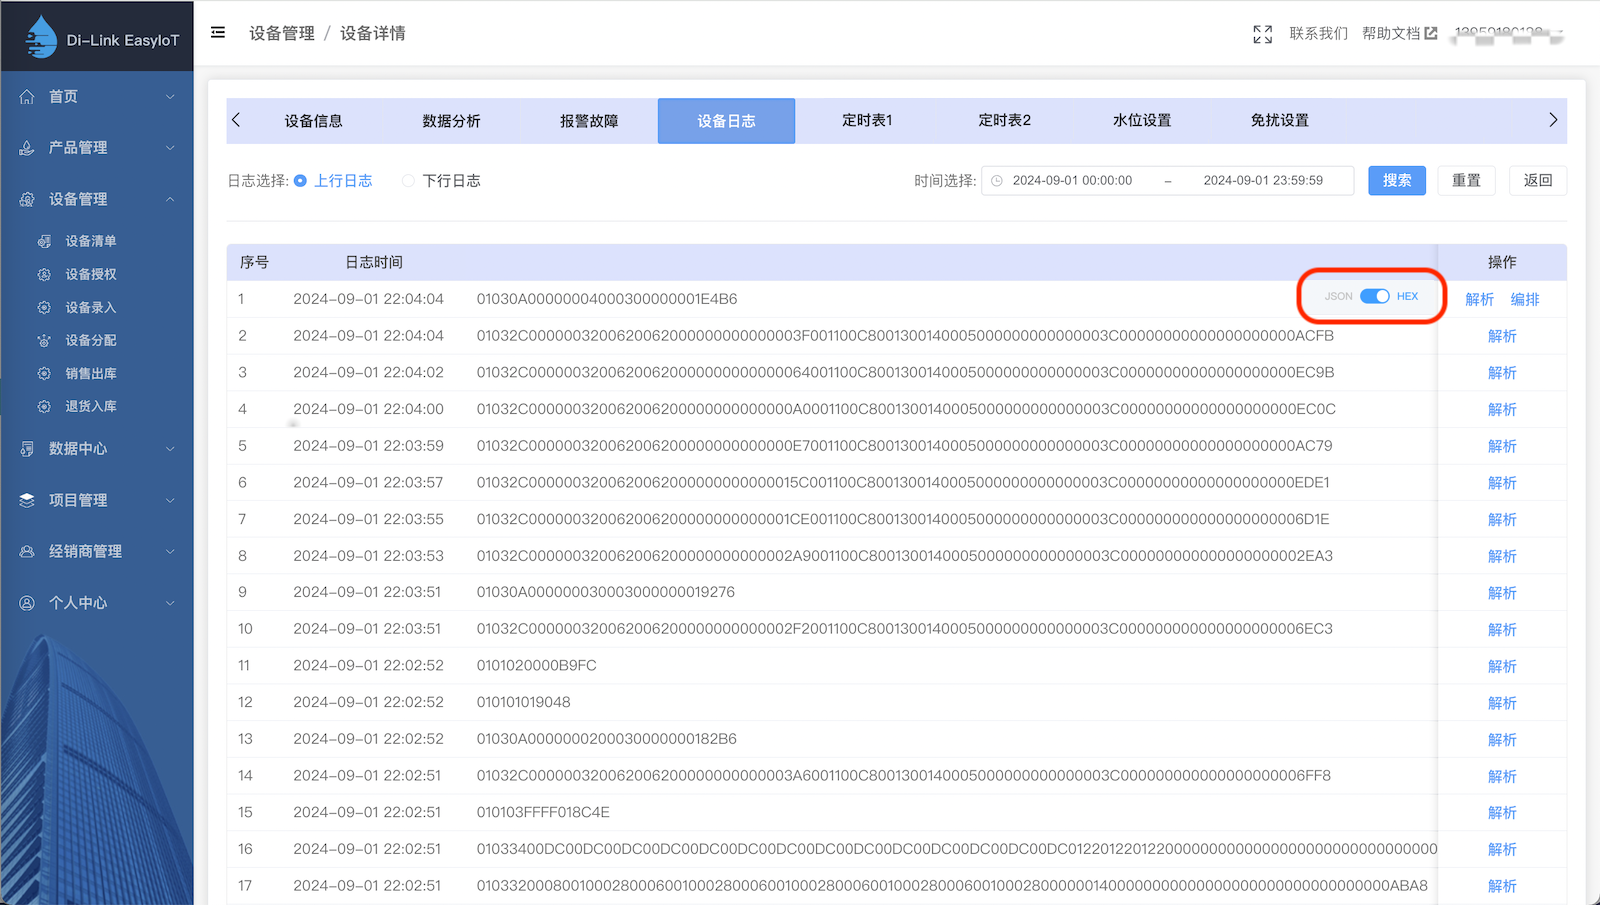Click the 设备分配 submenu icon
This screenshot has width=1600, height=905.
pyautogui.click(x=44, y=340)
